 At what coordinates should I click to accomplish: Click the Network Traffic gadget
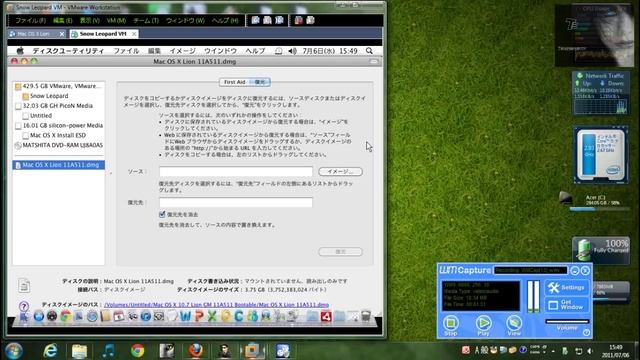pos(600,93)
